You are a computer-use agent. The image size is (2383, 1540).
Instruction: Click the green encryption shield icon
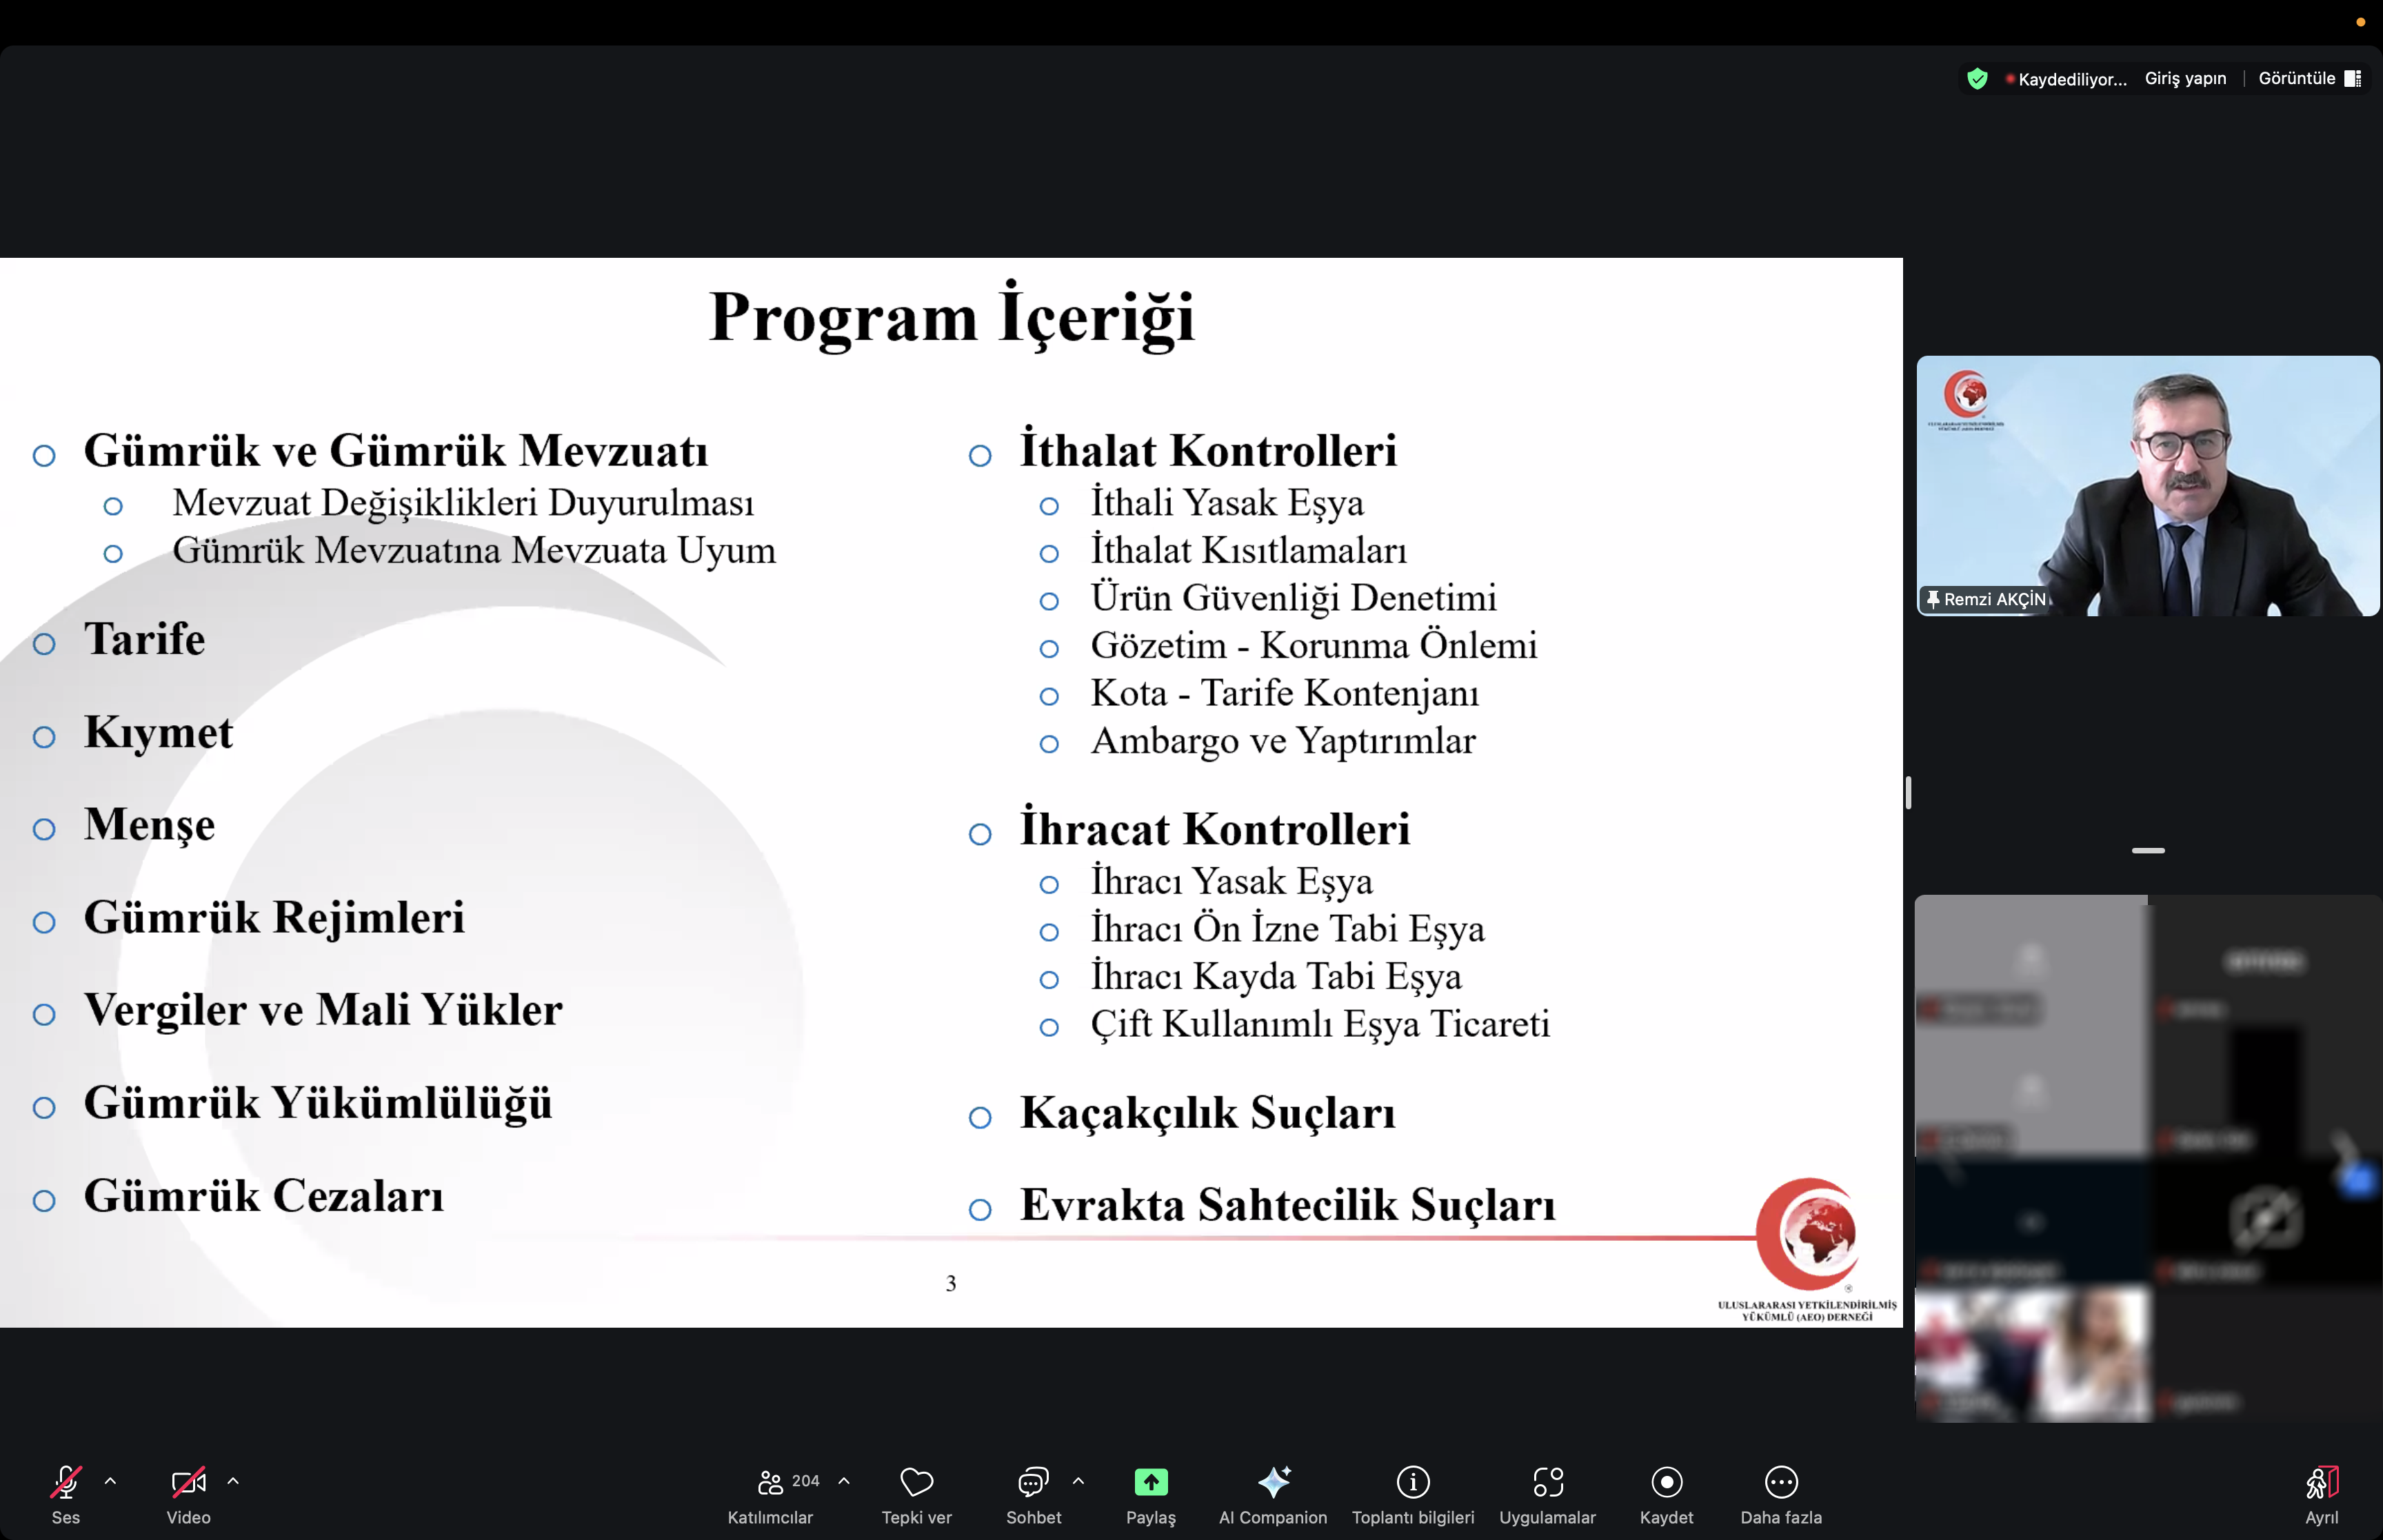pyautogui.click(x=1977, y=79)
